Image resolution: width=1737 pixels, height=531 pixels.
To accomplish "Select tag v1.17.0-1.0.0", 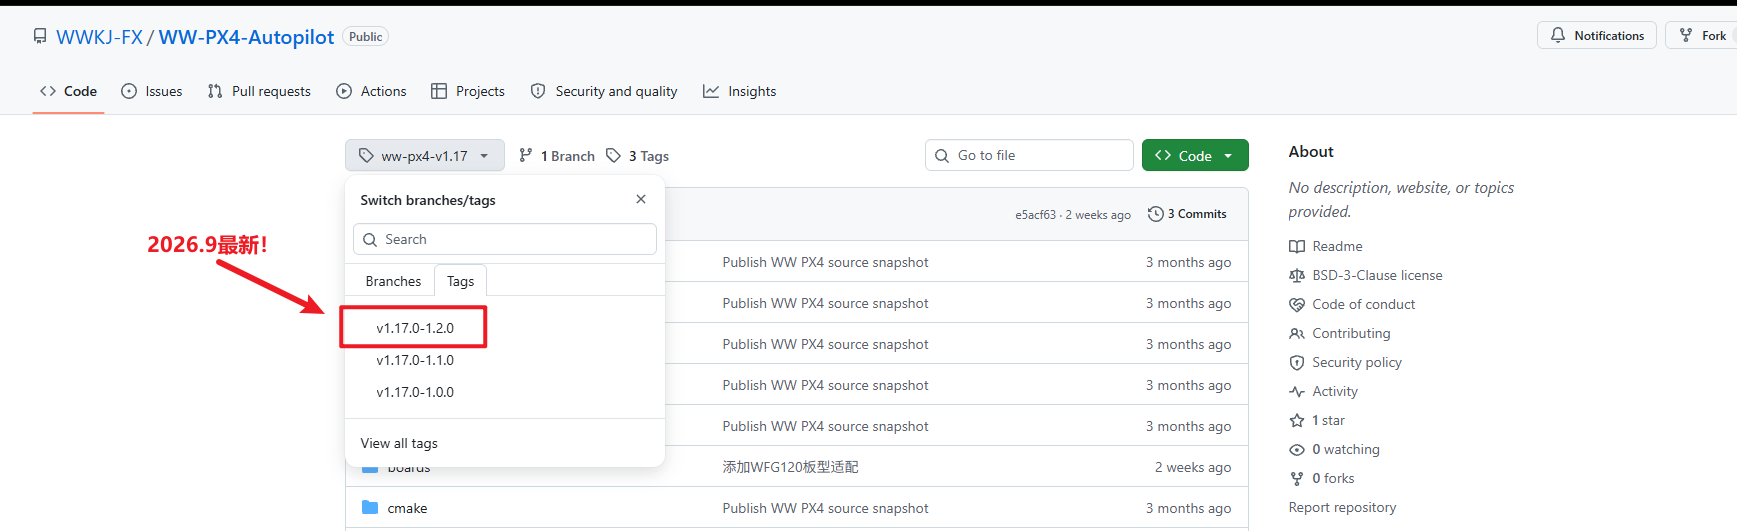I will pyautogui.click(x=415, y=392).
